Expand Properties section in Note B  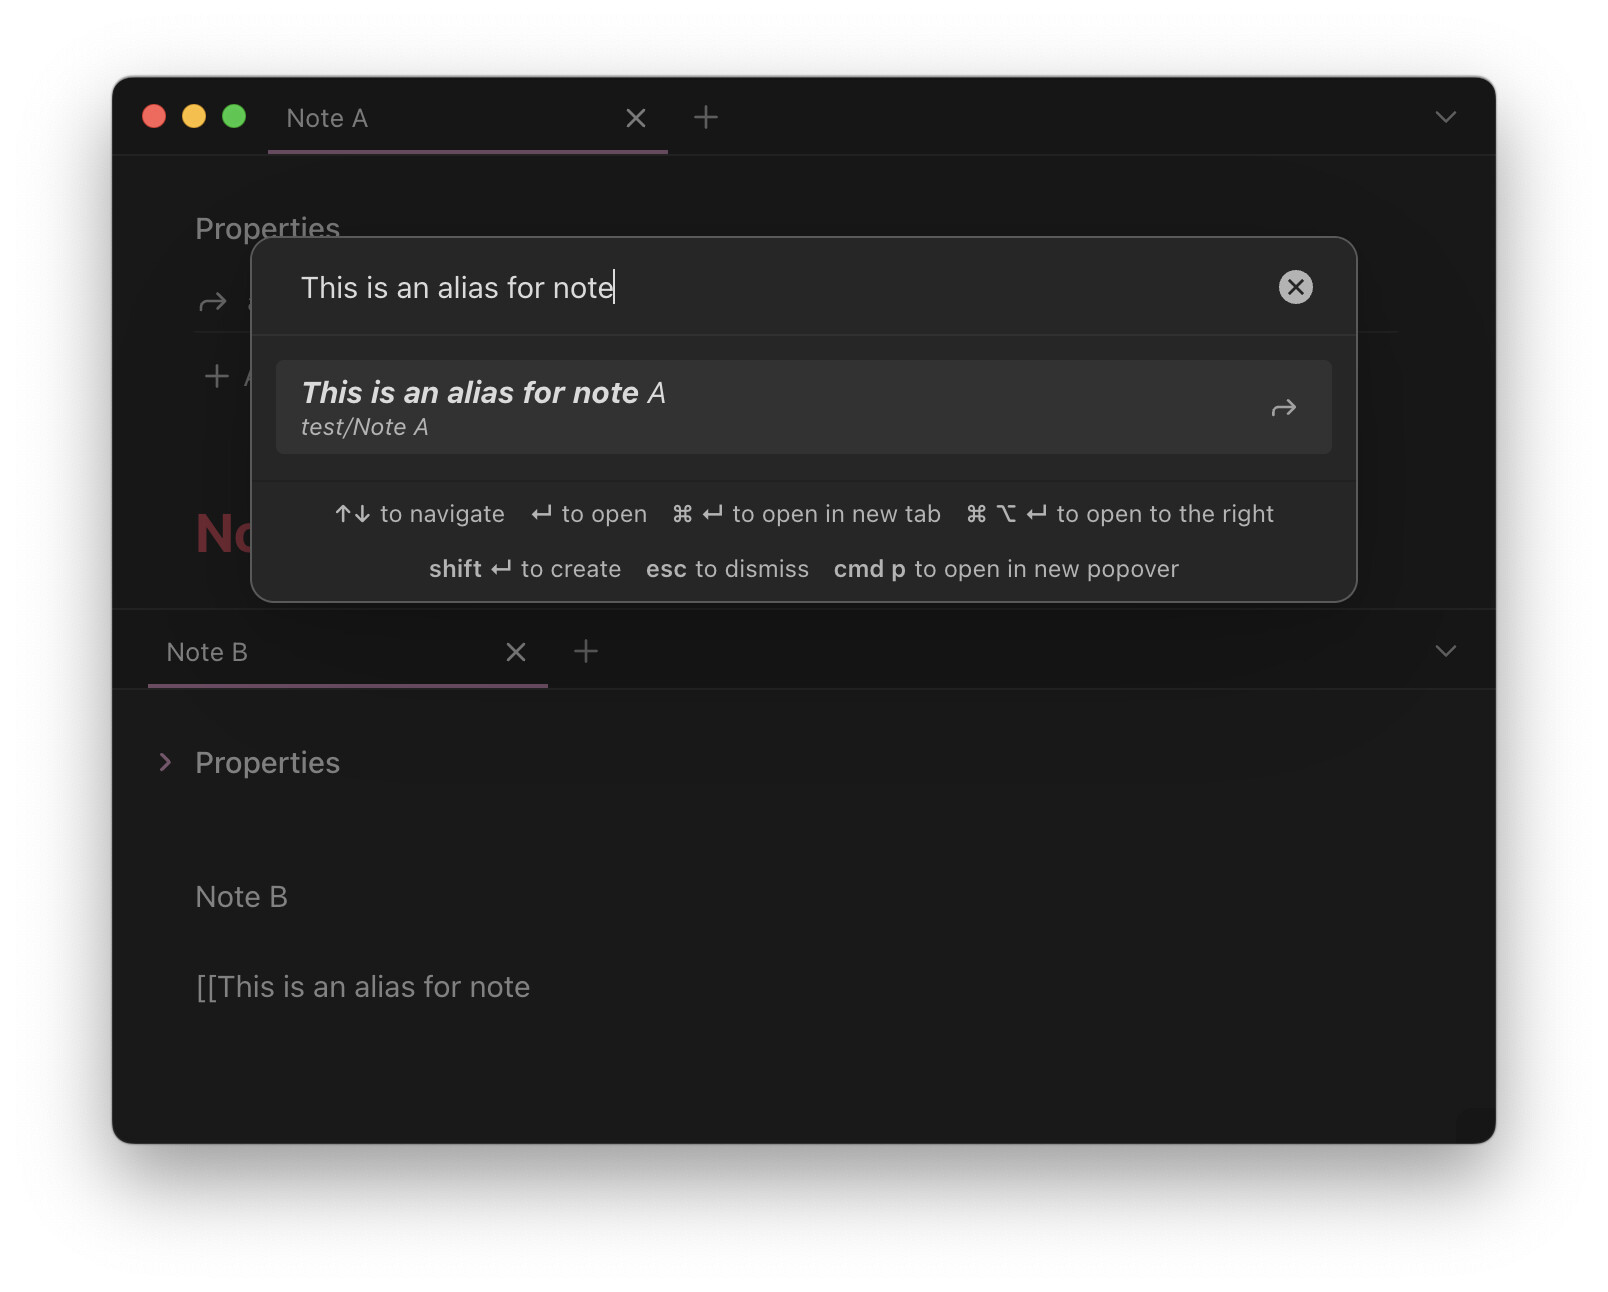165,763
